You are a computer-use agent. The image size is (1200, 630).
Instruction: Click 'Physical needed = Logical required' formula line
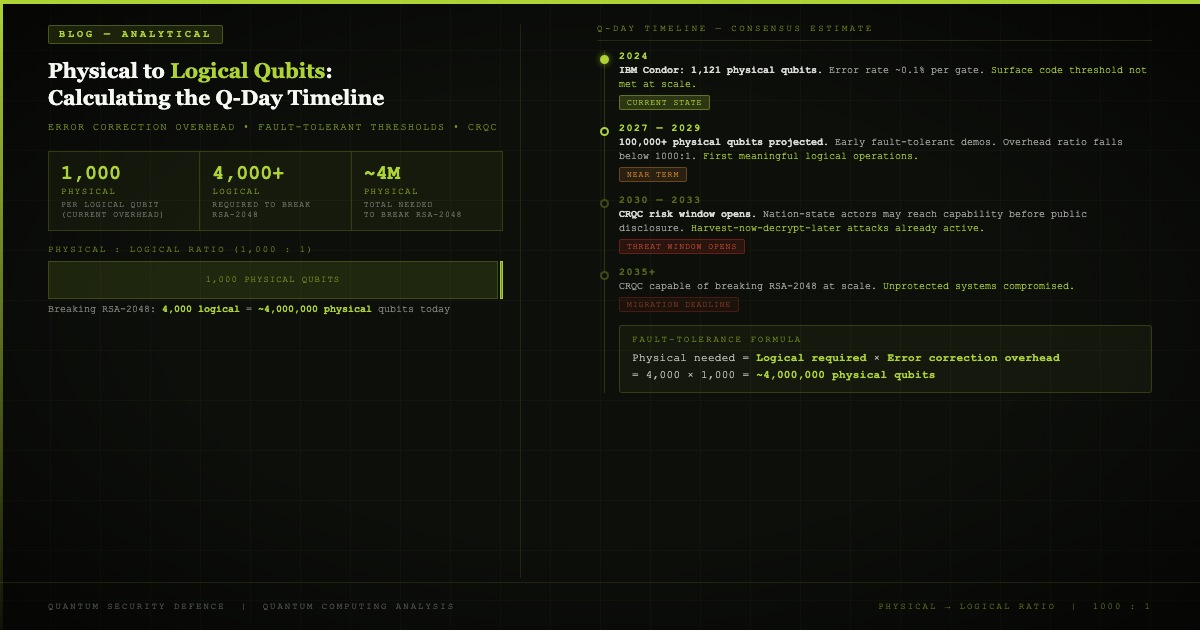846,358
